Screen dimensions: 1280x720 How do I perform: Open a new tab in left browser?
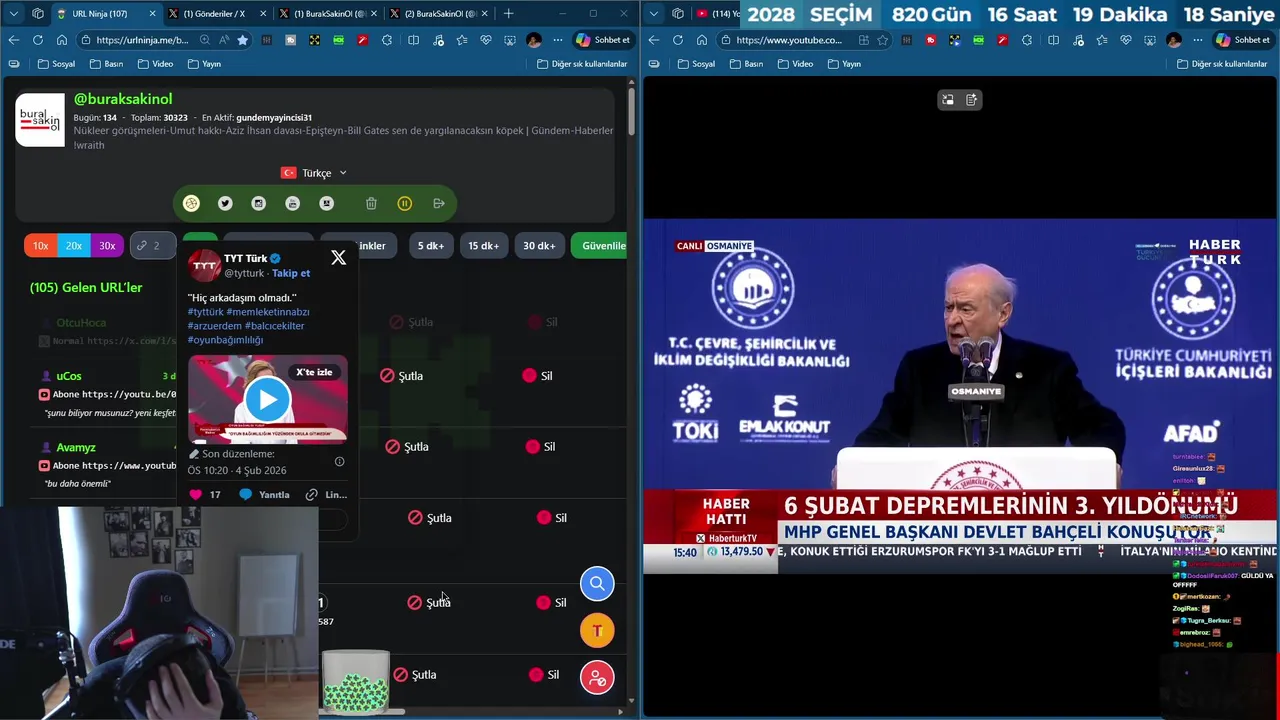pos(508,13)
